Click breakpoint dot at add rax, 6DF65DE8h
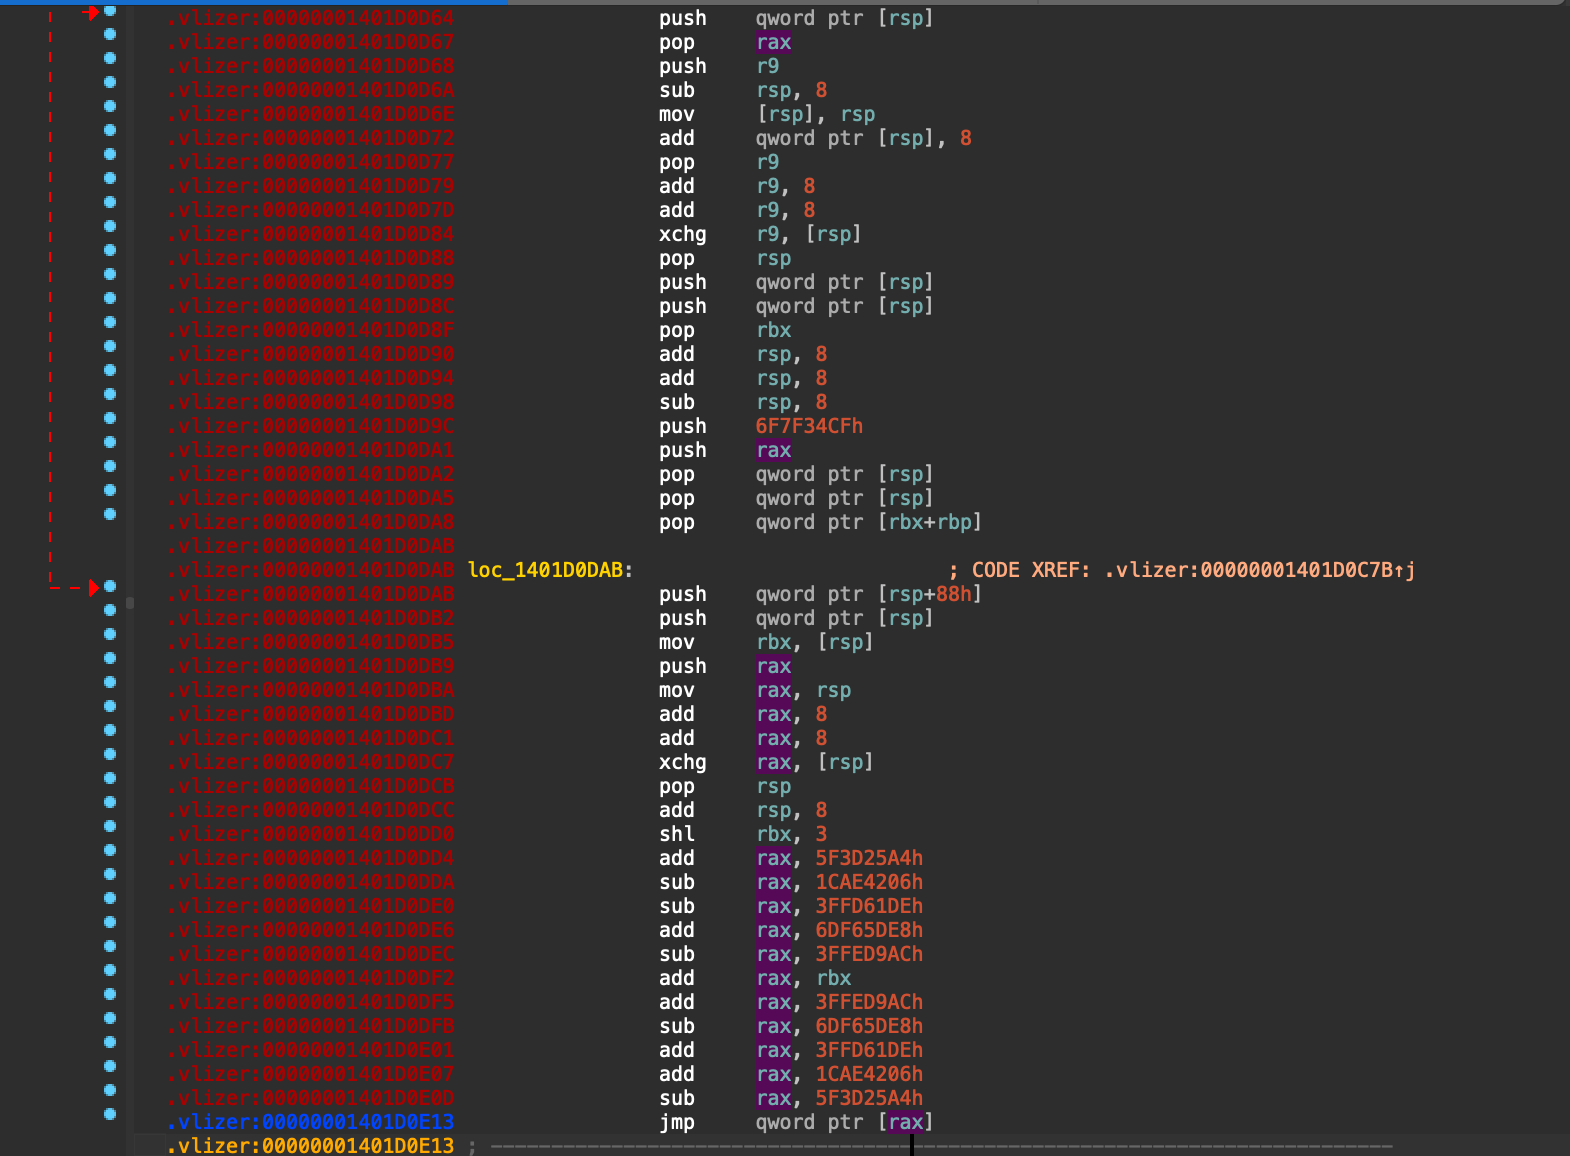 click(x=110, y=922)
